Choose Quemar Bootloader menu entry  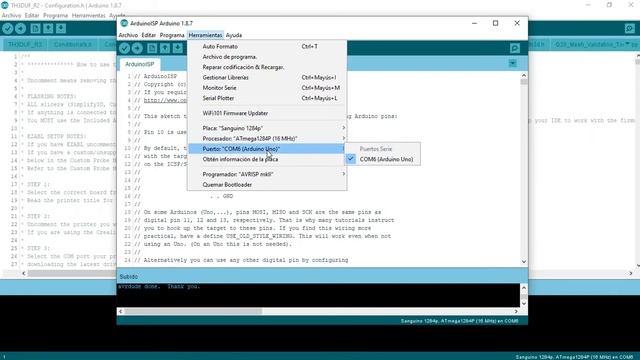click(267, 184)
